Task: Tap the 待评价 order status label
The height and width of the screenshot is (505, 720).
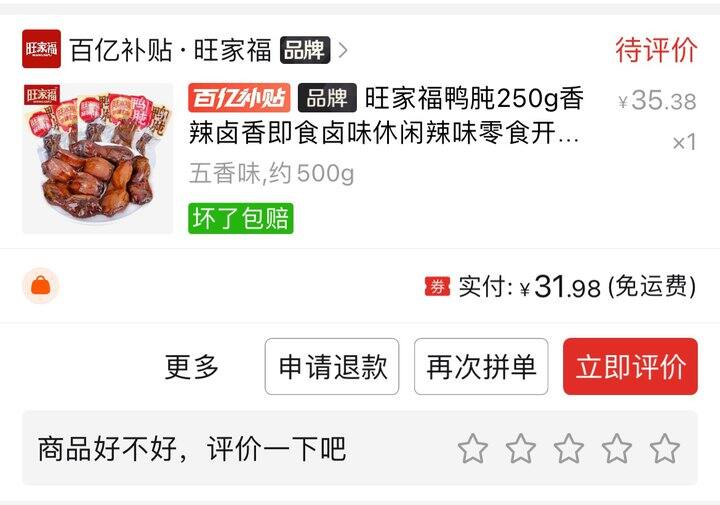Action: (x=656, y=50)
